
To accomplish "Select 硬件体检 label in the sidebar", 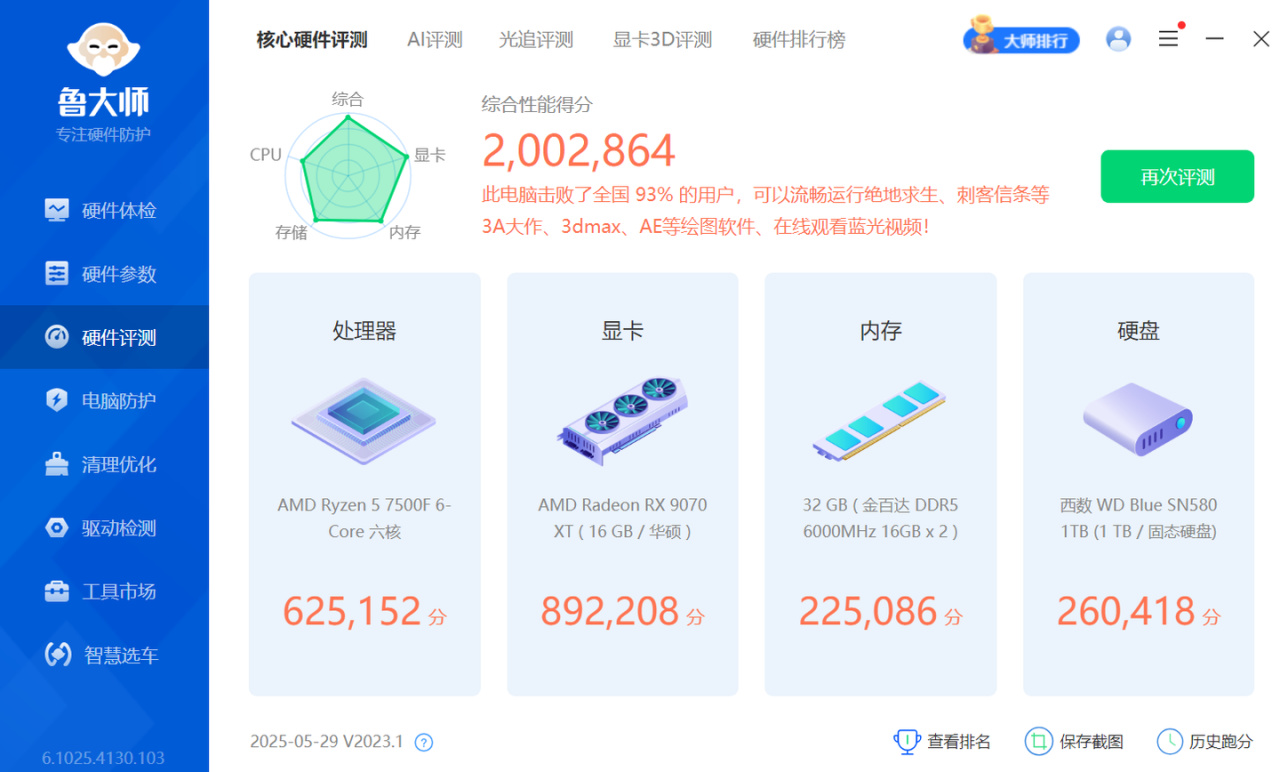I will point(119,211).
